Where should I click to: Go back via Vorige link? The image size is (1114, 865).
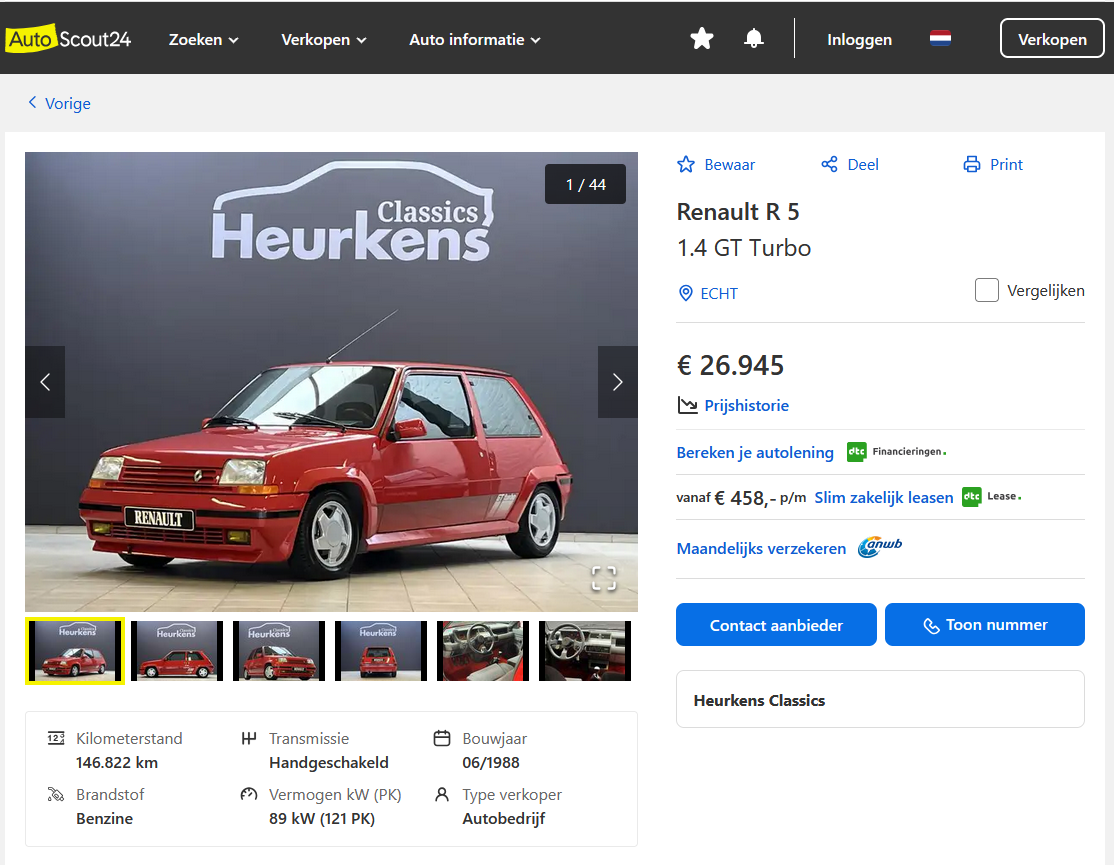click(x=59, y=103)
